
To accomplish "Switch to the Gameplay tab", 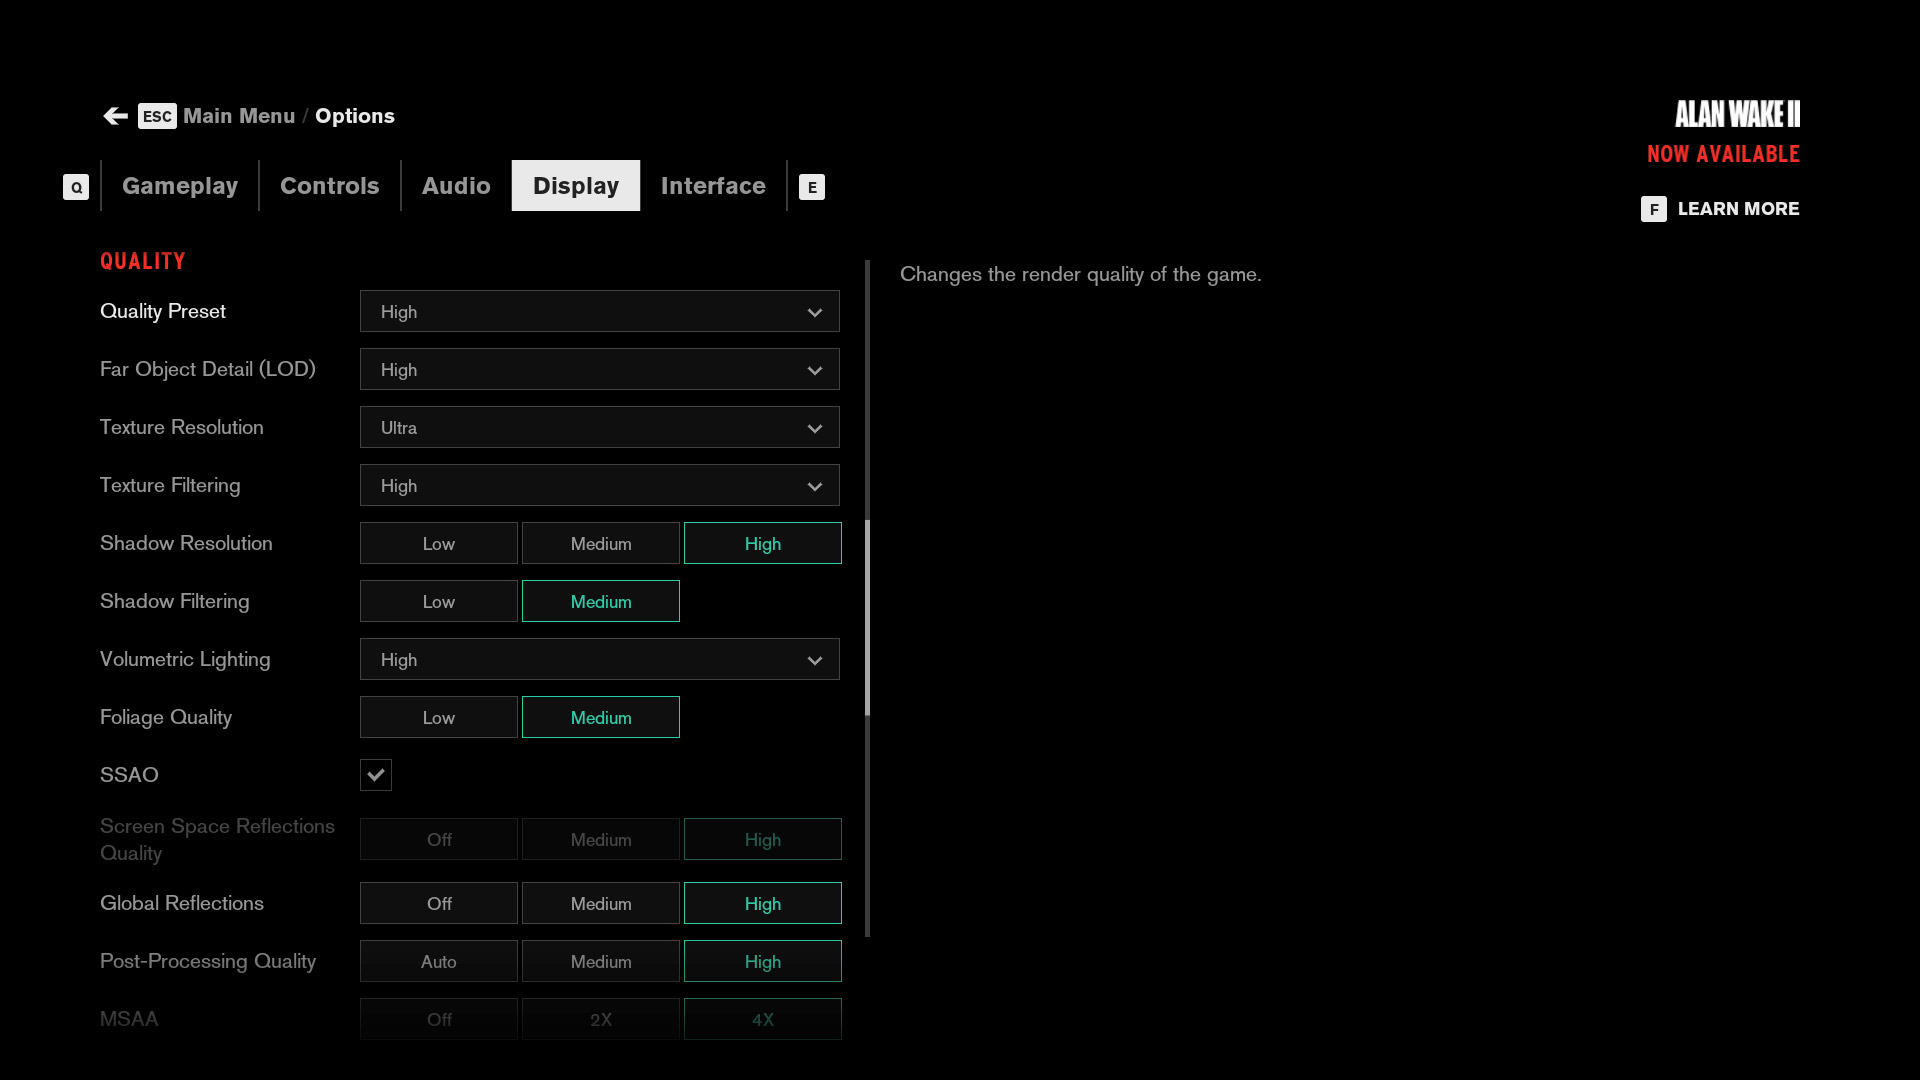I will click(x=180, y=186).
